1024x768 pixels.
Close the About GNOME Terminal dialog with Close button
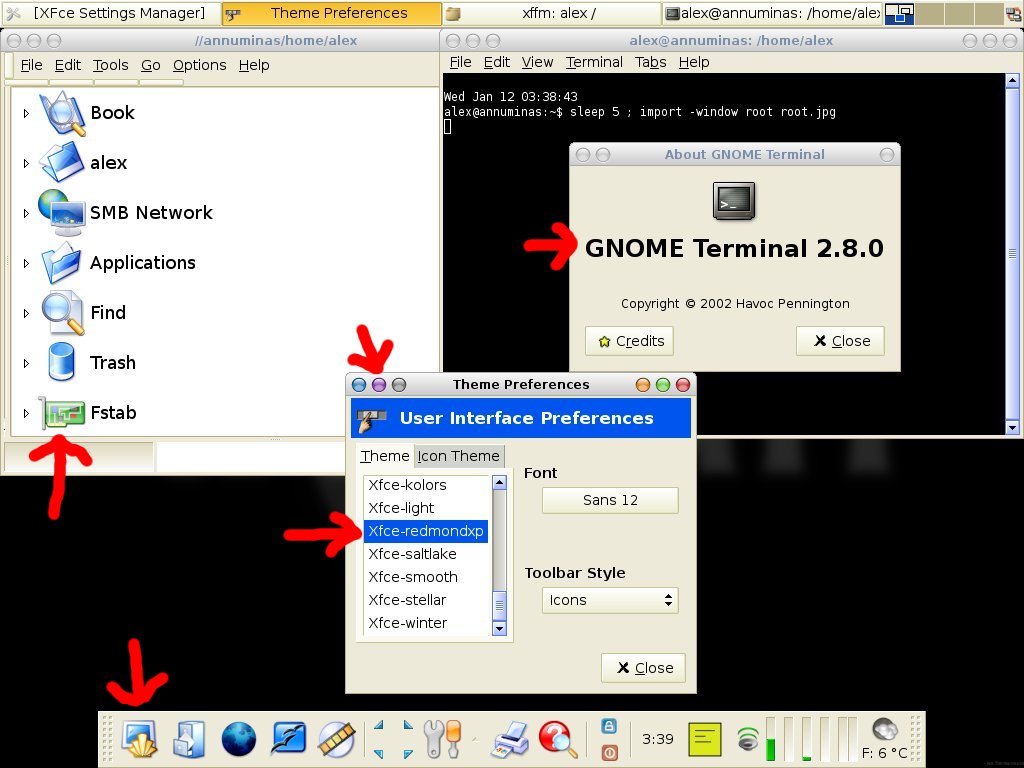tap(840, 341)
